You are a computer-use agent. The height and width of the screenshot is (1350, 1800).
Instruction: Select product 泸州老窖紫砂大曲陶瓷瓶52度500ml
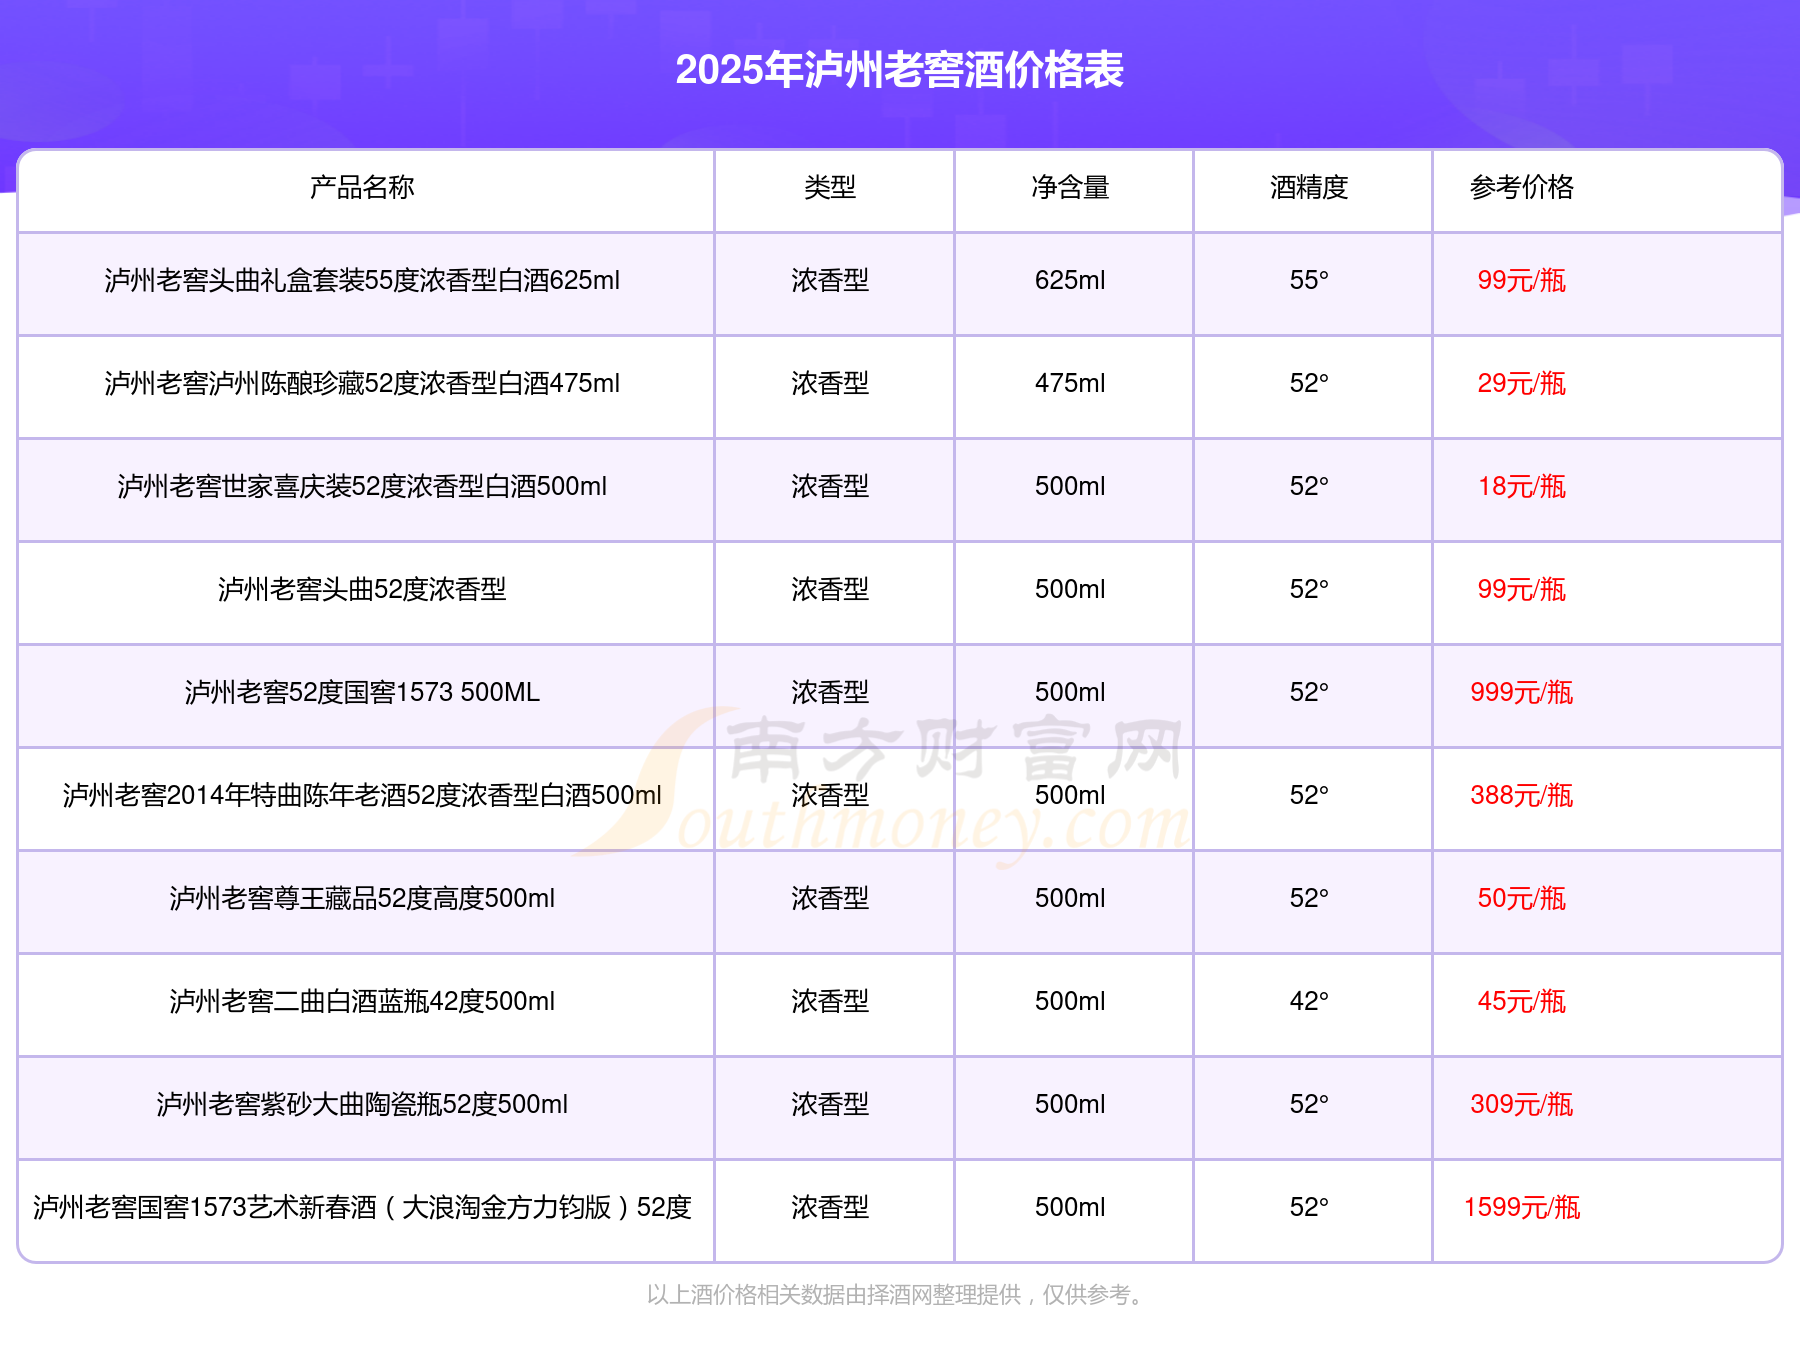click(x=362, y=1104)
